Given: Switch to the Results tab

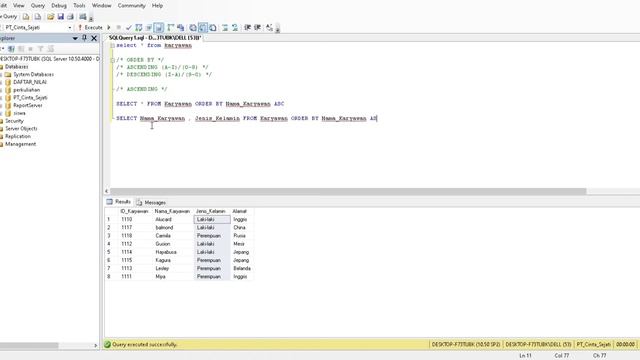Looking at the screenshot, I should pos(119,202).
